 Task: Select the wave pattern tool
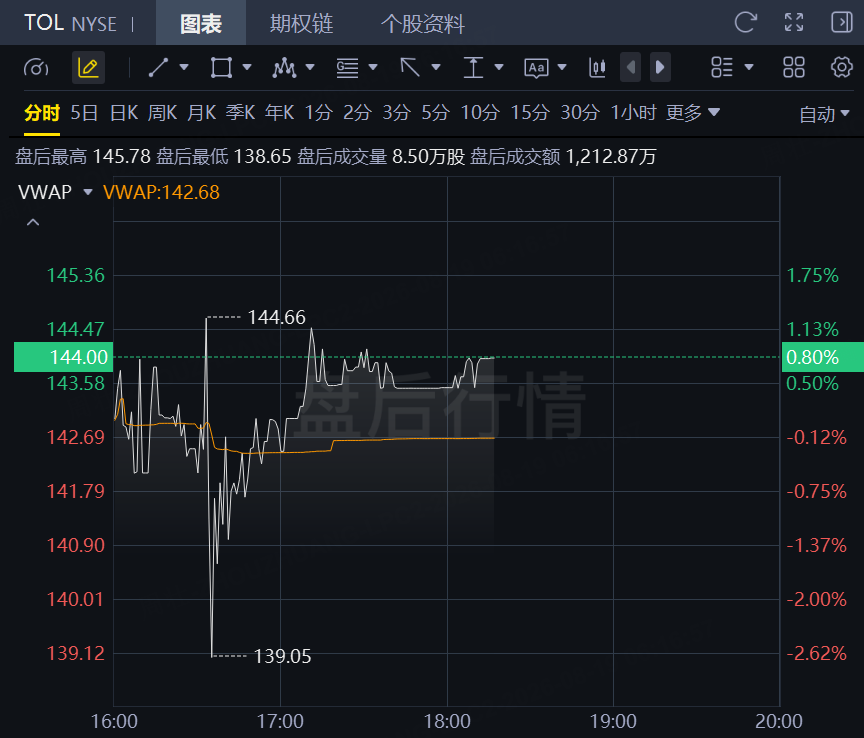pyautogui.click(x=284, y=68)
